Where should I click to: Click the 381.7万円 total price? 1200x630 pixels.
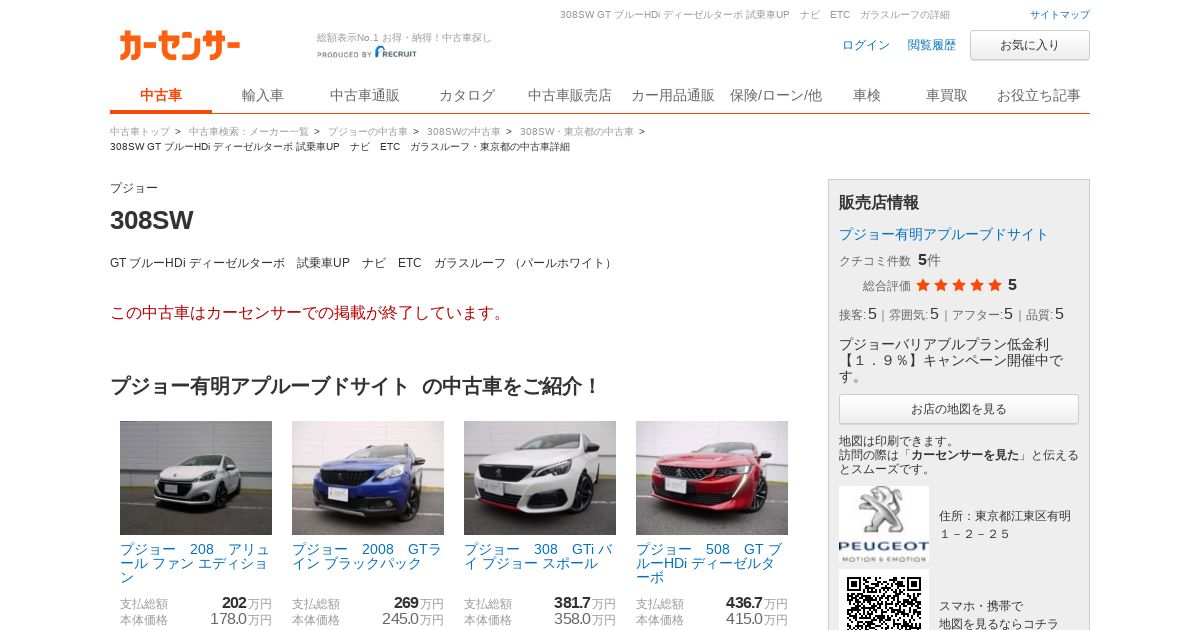pos(585,603)
